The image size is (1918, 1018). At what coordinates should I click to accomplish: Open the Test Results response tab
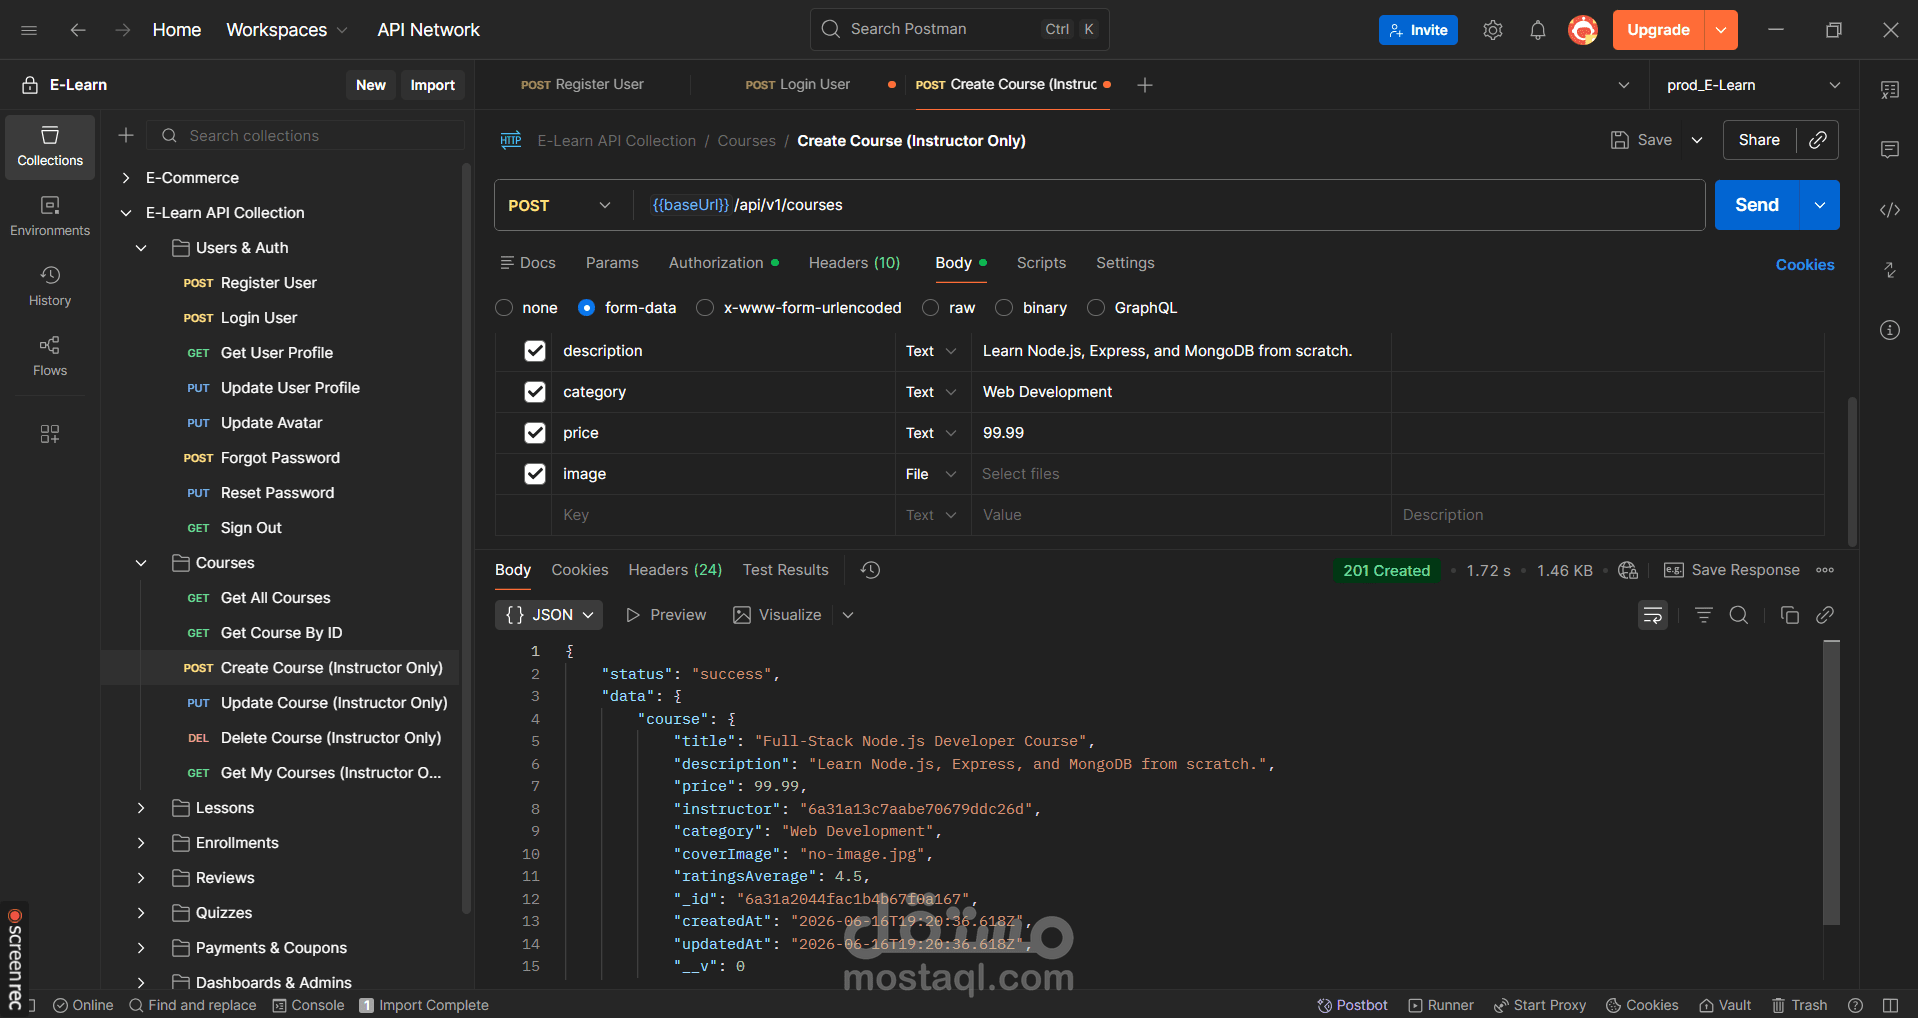785,570
